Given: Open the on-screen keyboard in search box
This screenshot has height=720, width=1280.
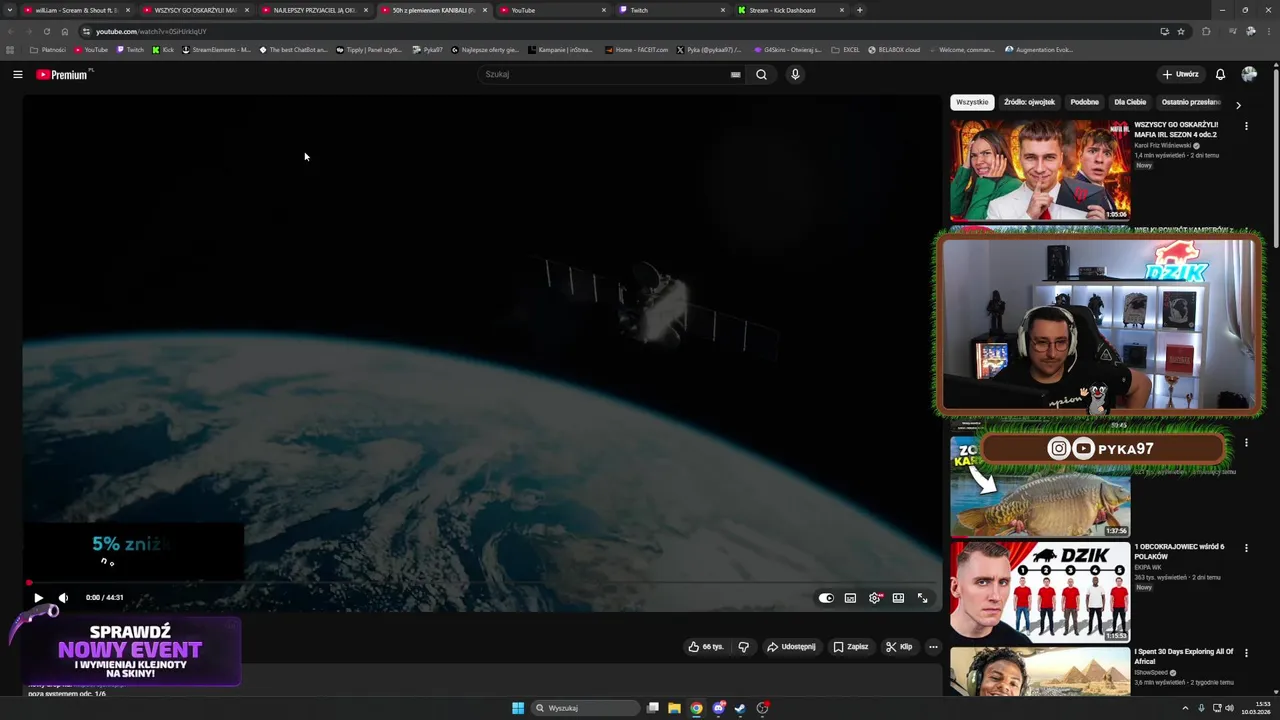Looking at the screenshot, I should coord(735,74).
